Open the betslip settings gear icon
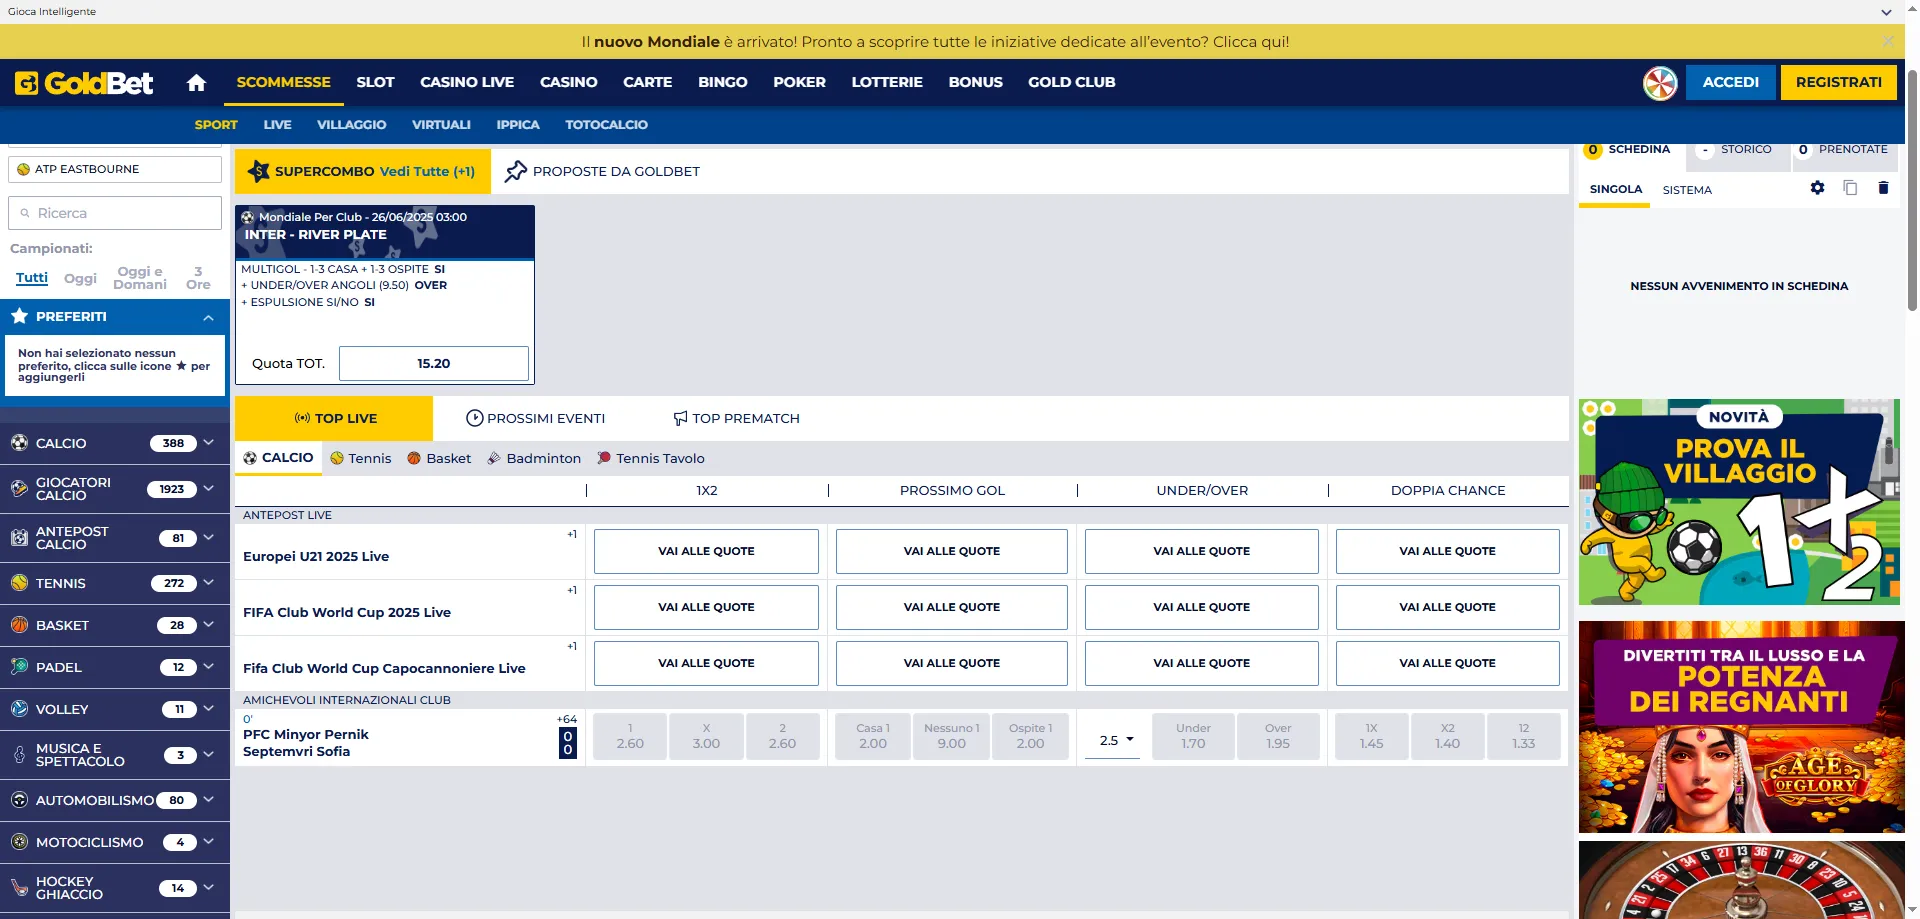 1817,188
